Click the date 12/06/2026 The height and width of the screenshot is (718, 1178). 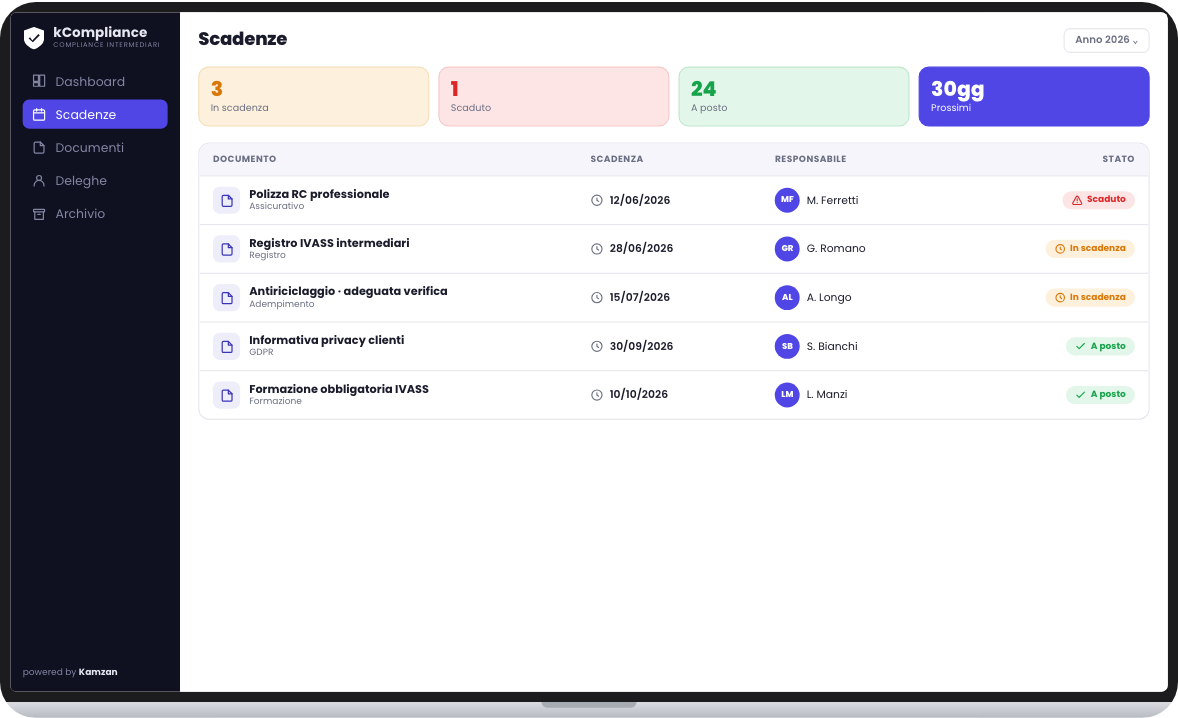[639, 200]
